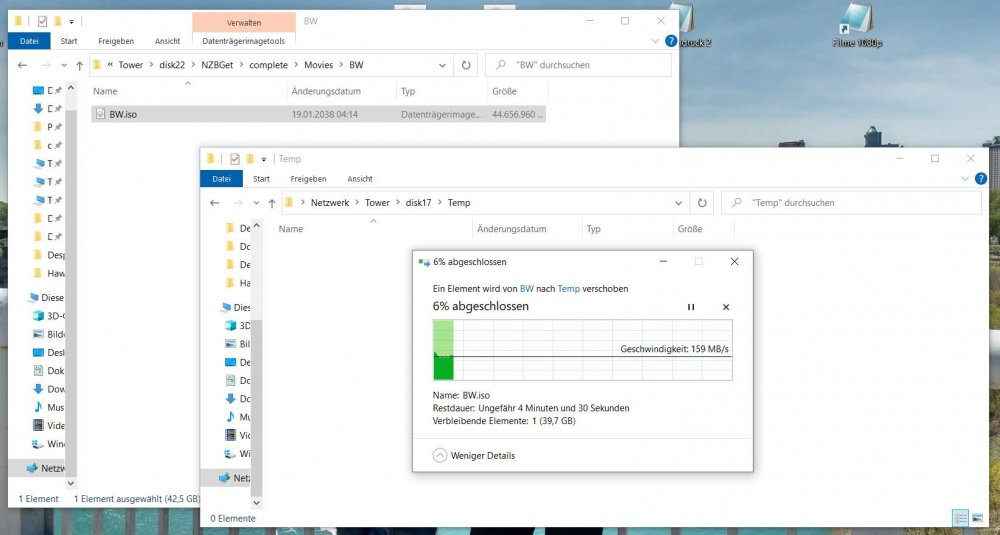
Task: Expand Temp address bar history dropdown
Action: (679, 203)
